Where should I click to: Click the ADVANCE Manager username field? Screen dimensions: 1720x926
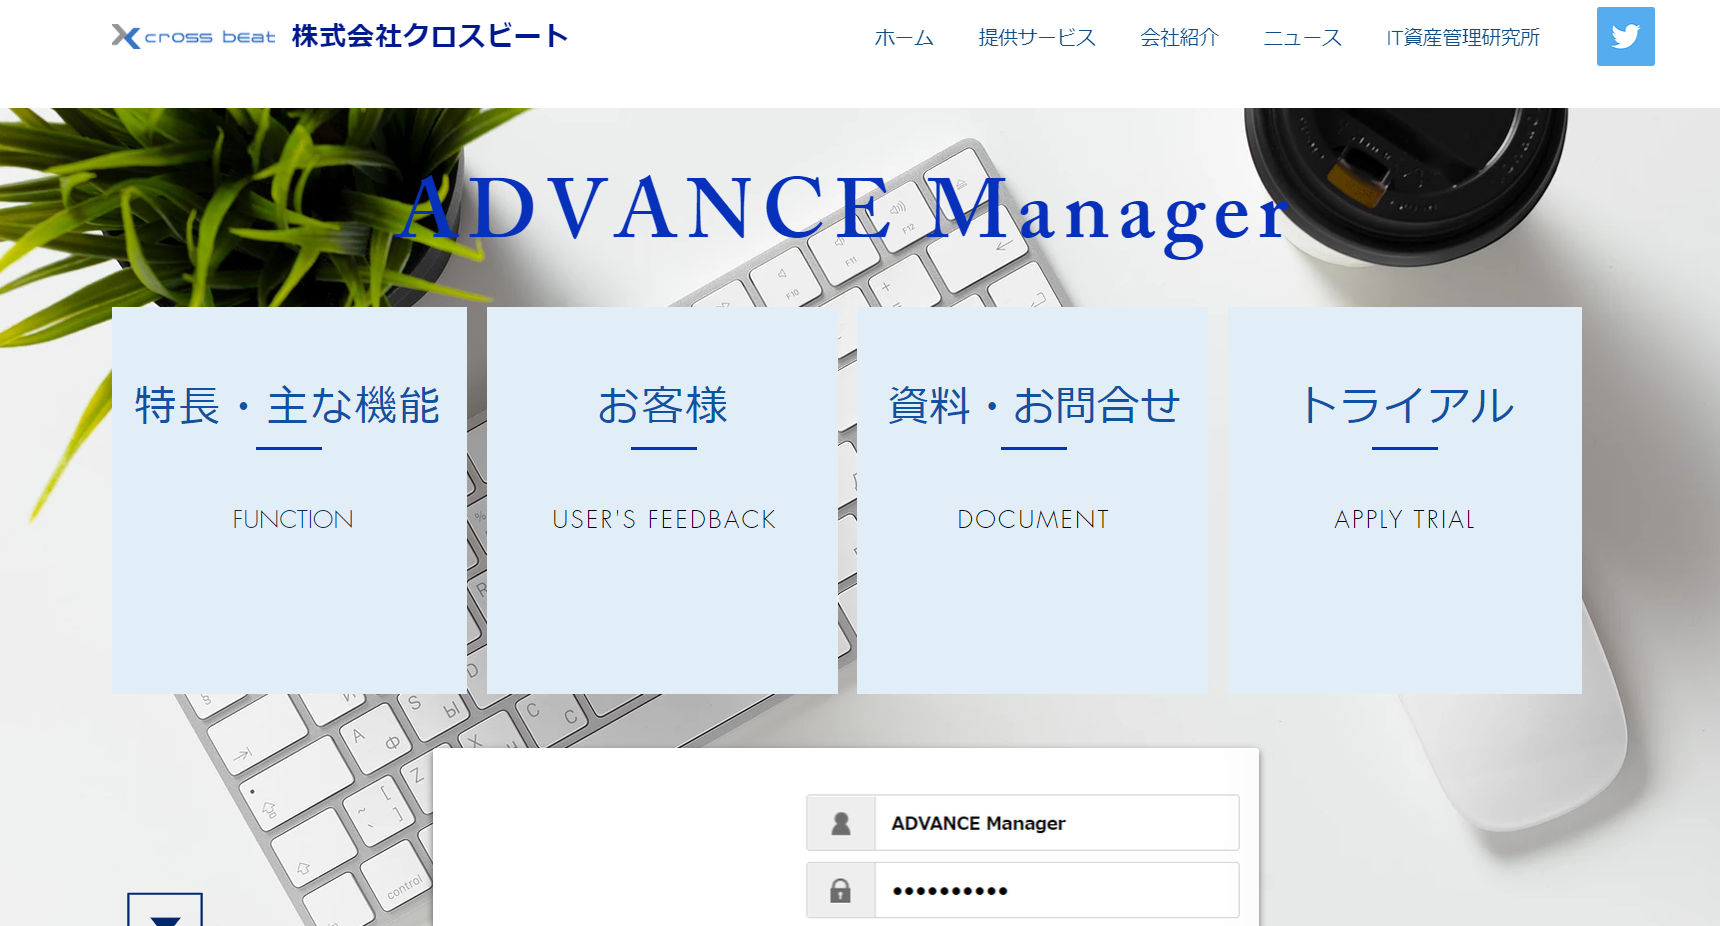[x=1057, y=823]
